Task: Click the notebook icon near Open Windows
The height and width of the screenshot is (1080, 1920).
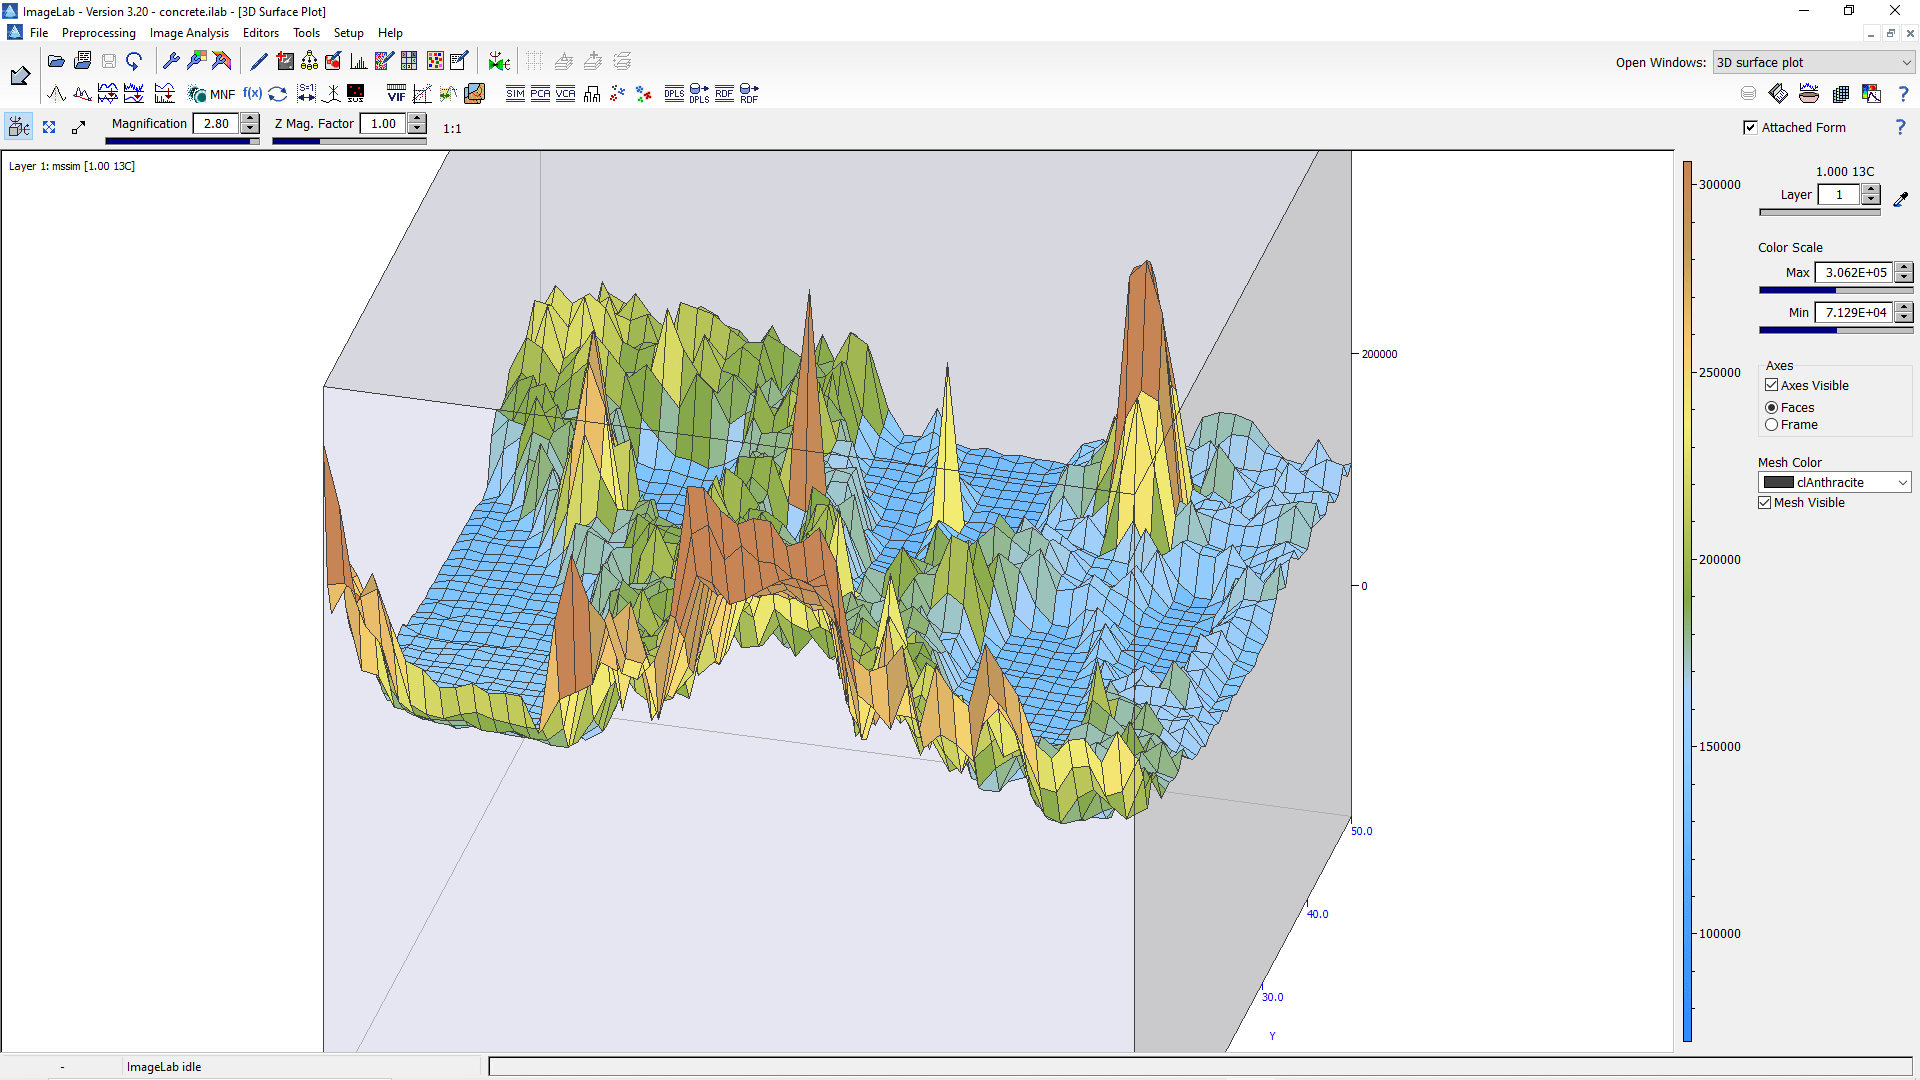Action: [x=1778, y=94]
